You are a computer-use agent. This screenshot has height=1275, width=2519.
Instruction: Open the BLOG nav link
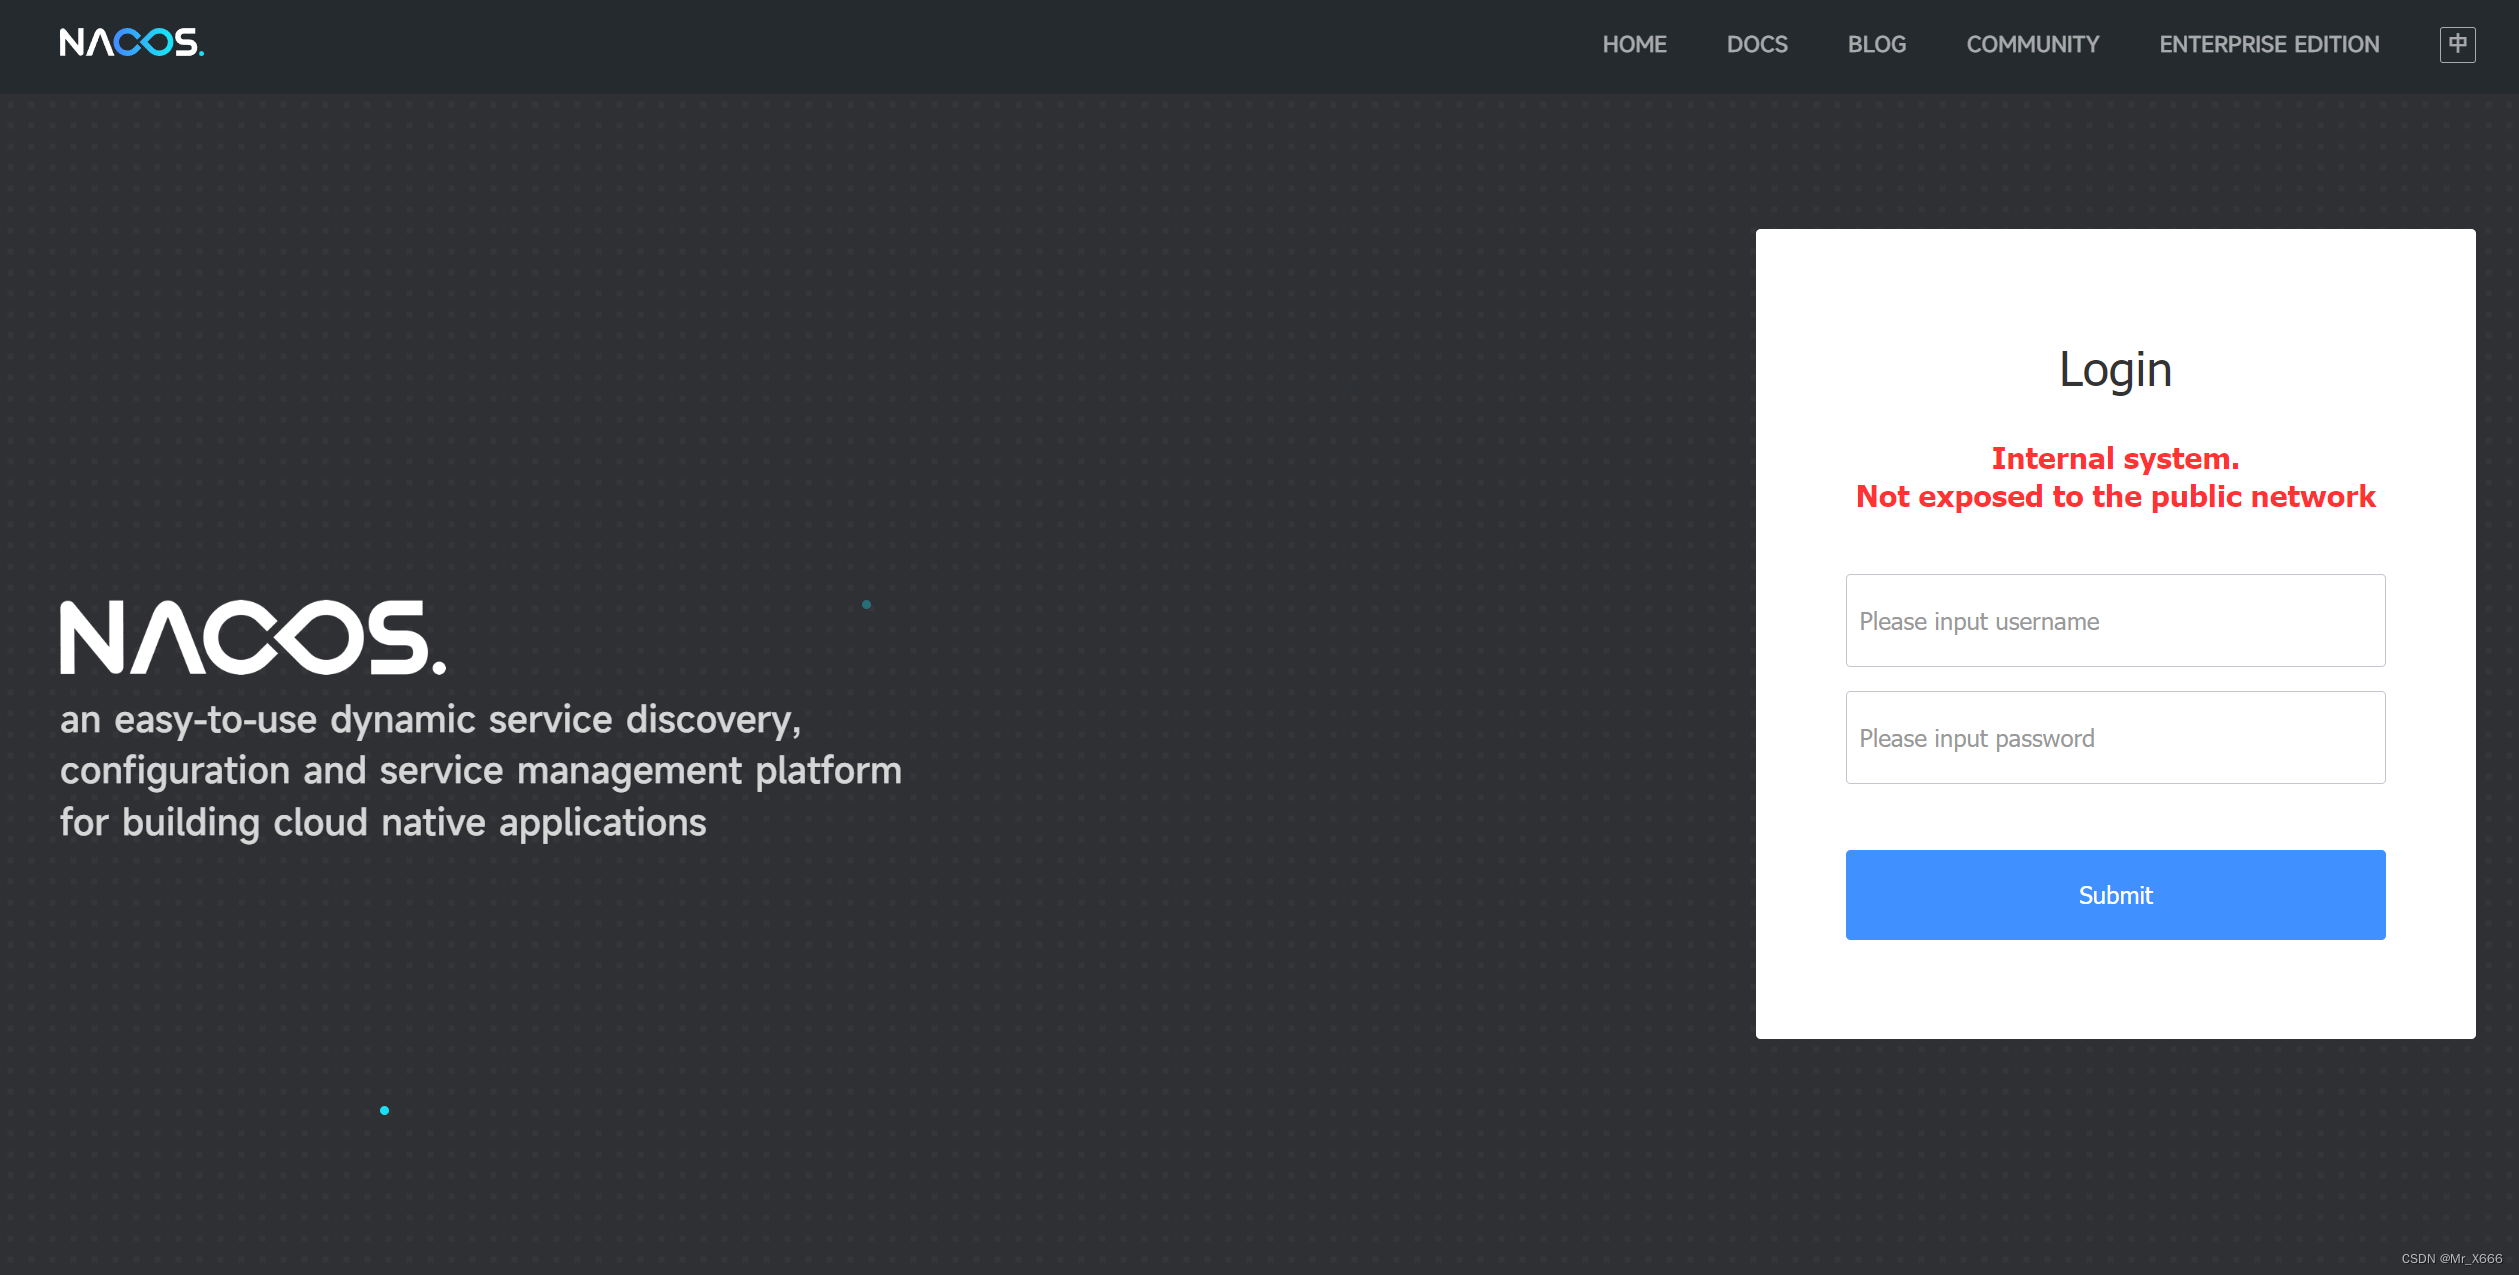tap(1876, 44)
